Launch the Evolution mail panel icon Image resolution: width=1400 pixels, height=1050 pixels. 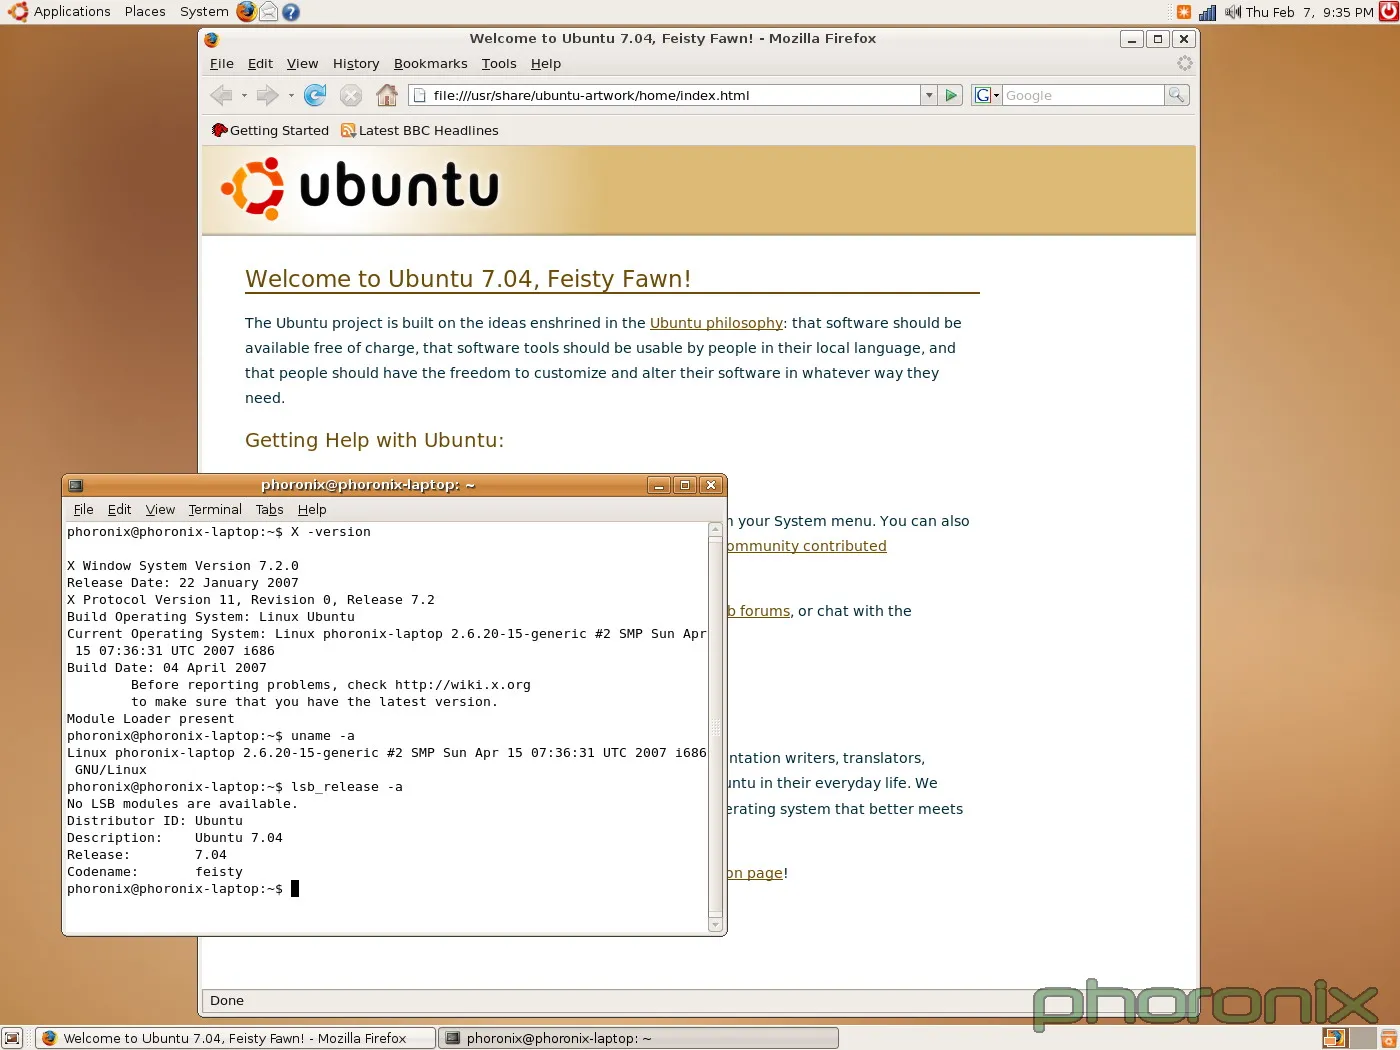click(x=268, y=12)
